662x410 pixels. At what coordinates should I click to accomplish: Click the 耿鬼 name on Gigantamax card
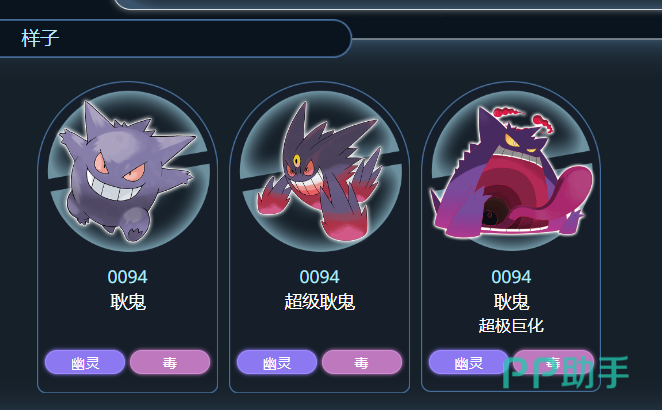click(511, 302)
